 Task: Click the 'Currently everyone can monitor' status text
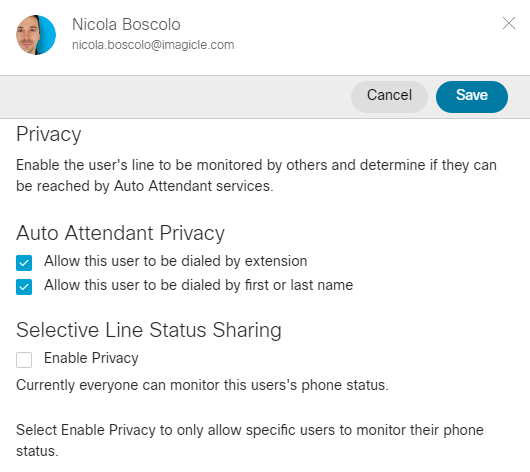click(x=202, y=385)
